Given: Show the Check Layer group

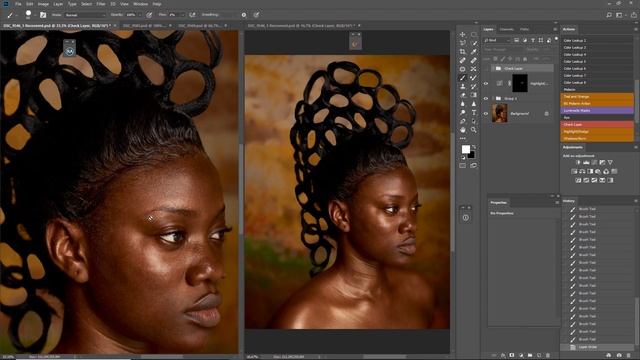Looking at the screenshot, I should (486, 69).
